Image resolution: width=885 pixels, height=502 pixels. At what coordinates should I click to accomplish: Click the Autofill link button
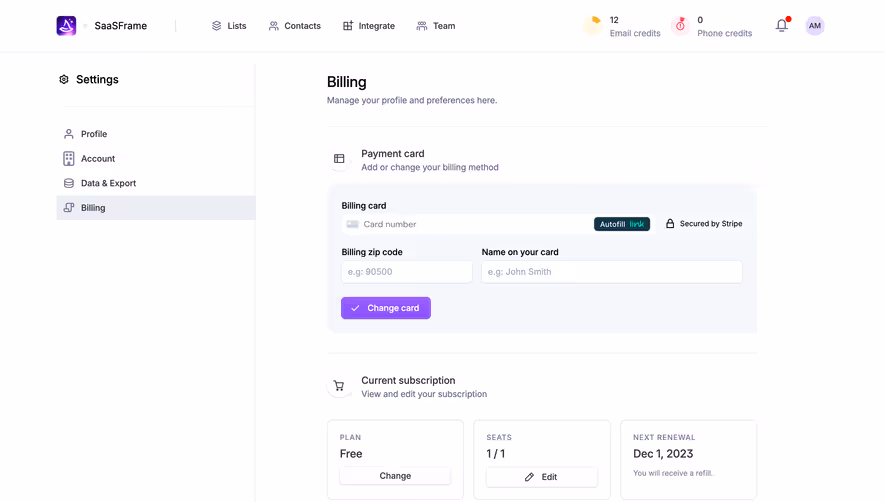click(621, 224)
